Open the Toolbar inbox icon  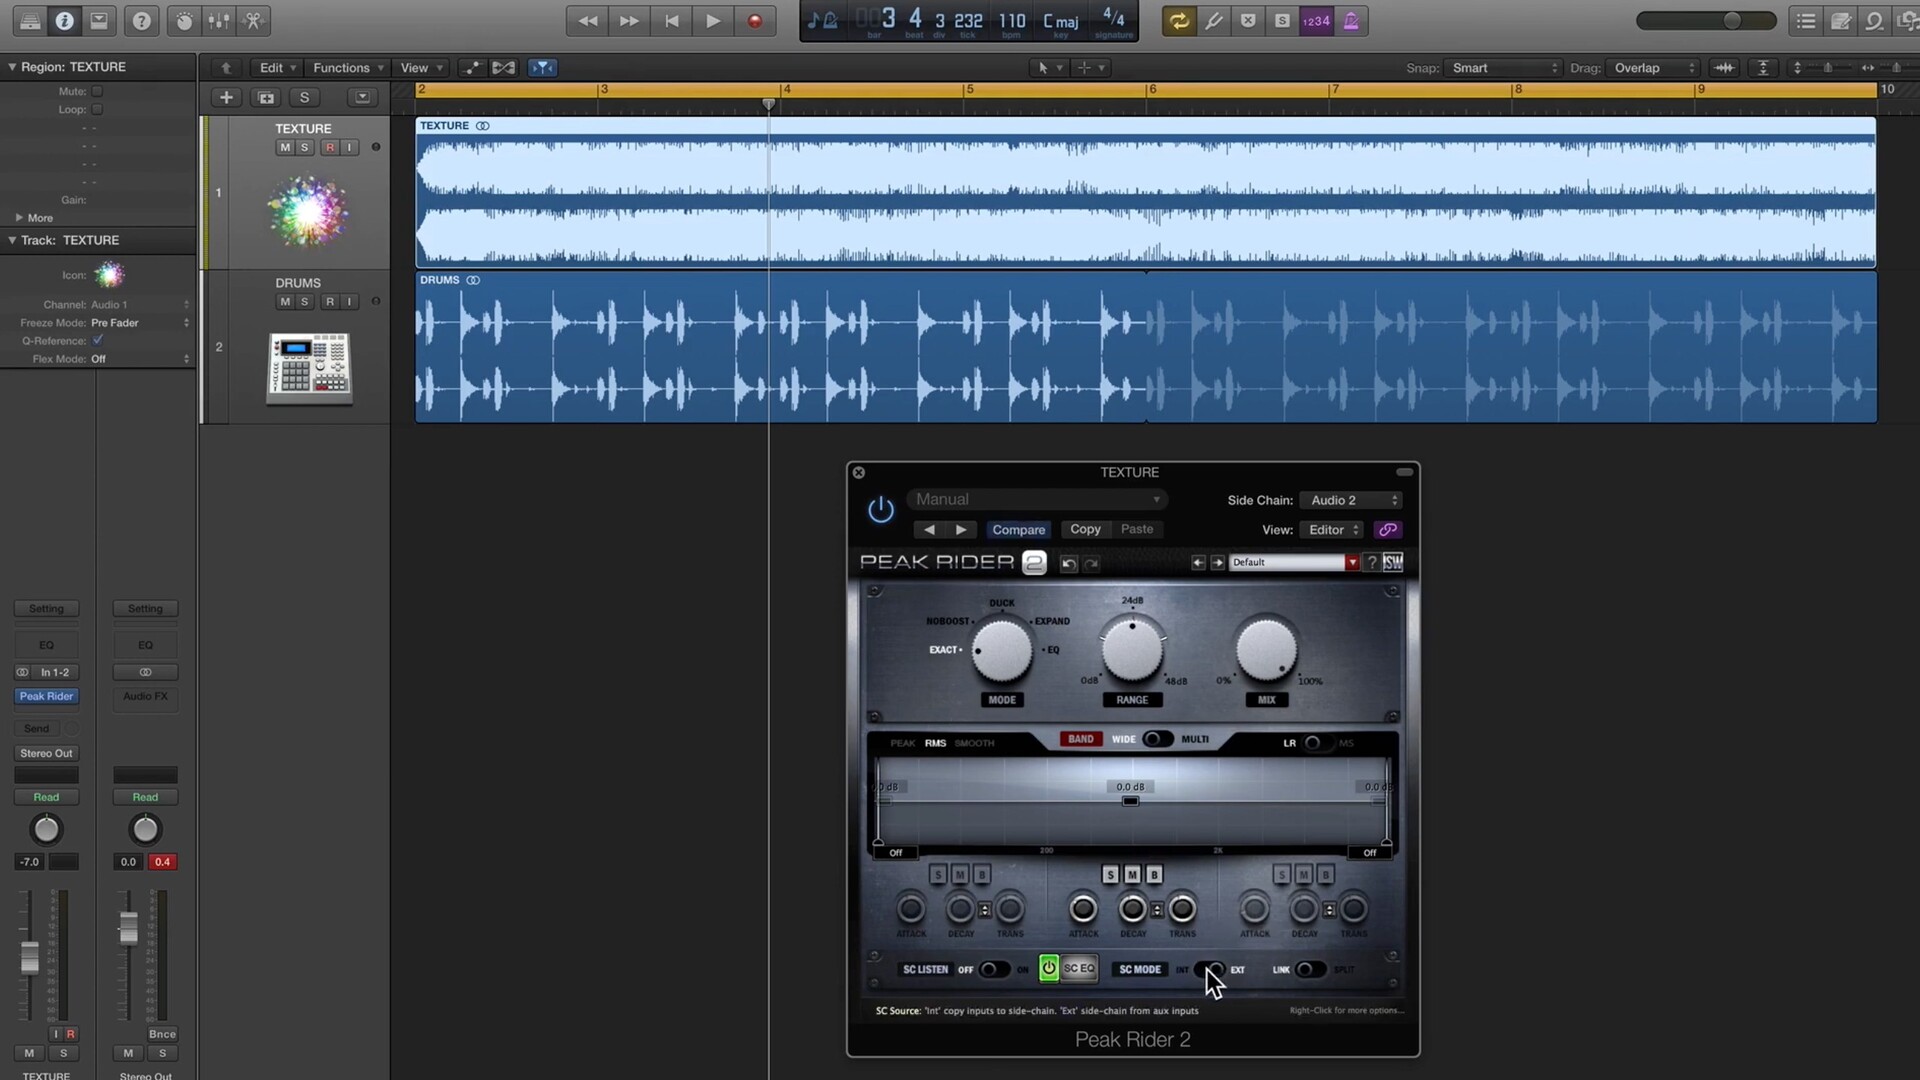pyautogui.click(x=98, y=20)
